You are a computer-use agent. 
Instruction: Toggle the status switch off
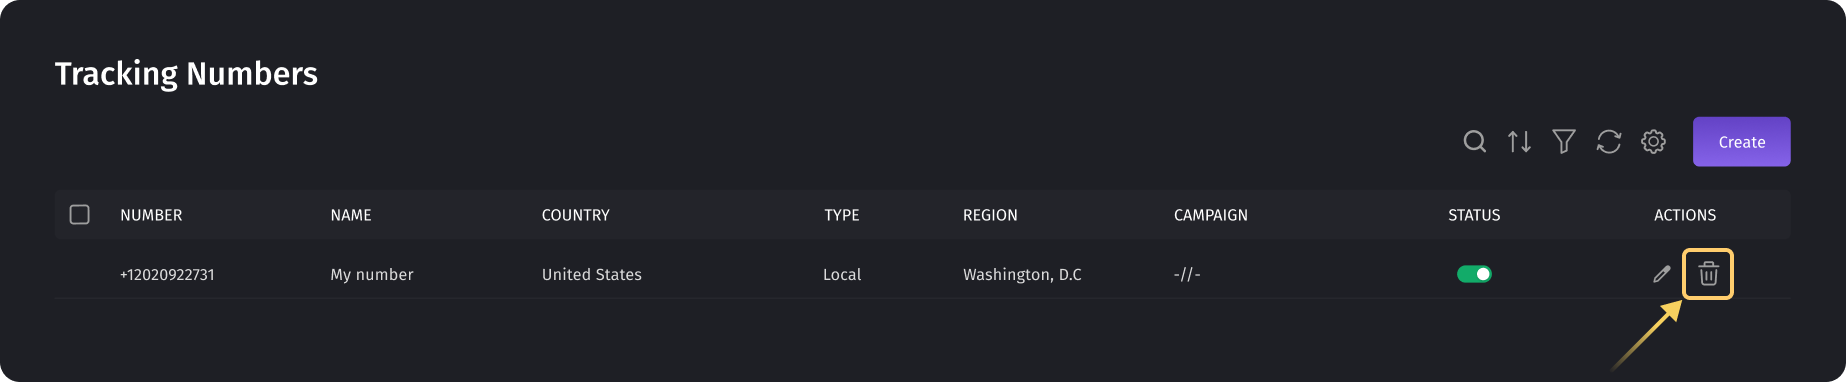tap(1474, 274)
